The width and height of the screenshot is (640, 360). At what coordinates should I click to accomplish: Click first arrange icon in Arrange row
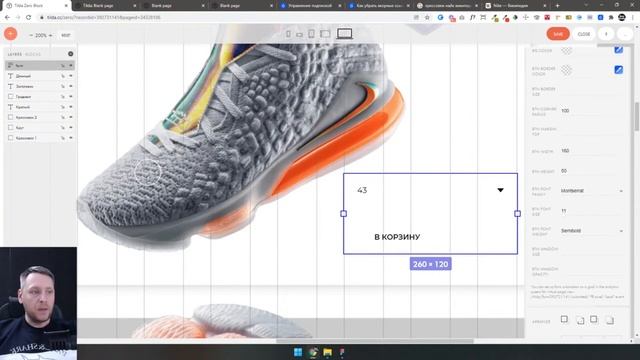[564, 319]
